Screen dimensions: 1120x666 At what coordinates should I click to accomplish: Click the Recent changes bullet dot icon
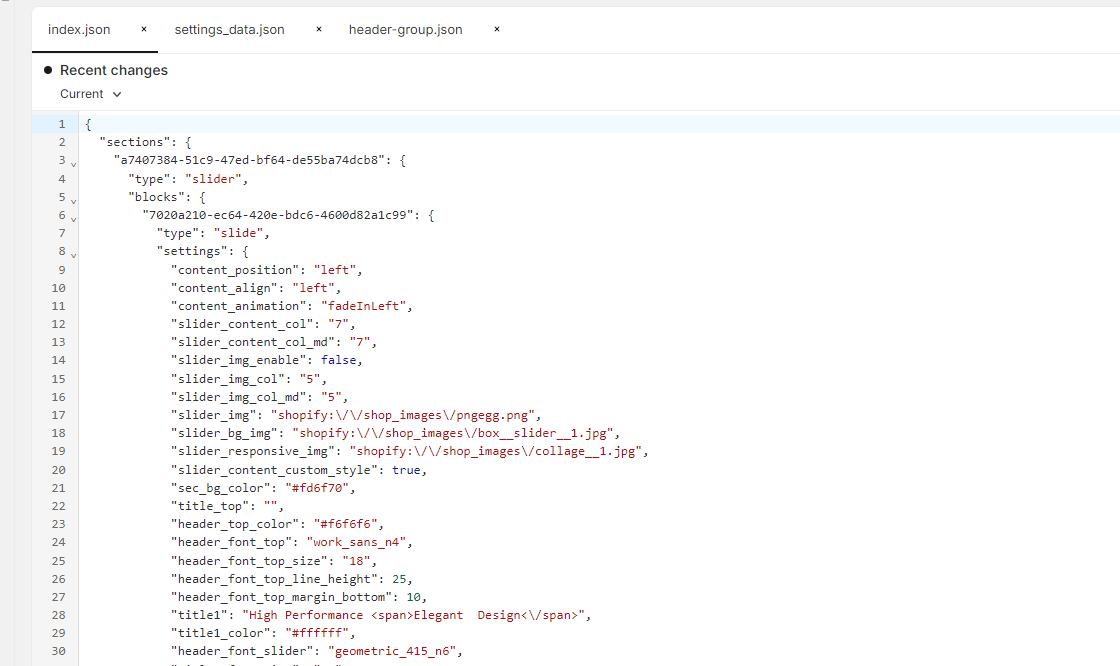click(x=48, y=70)
